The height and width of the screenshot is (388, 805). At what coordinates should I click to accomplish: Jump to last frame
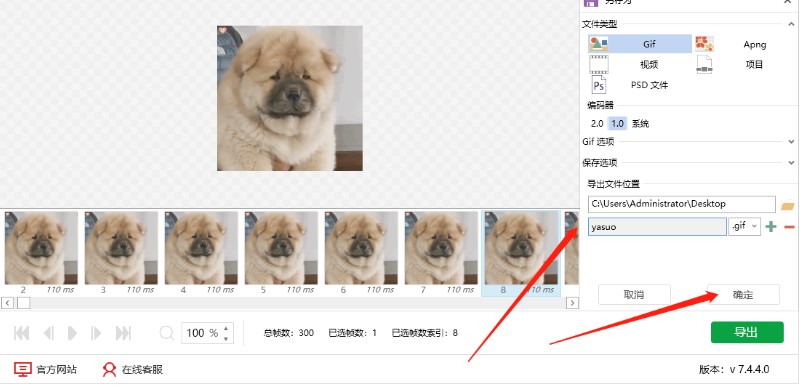coord(123,333)
